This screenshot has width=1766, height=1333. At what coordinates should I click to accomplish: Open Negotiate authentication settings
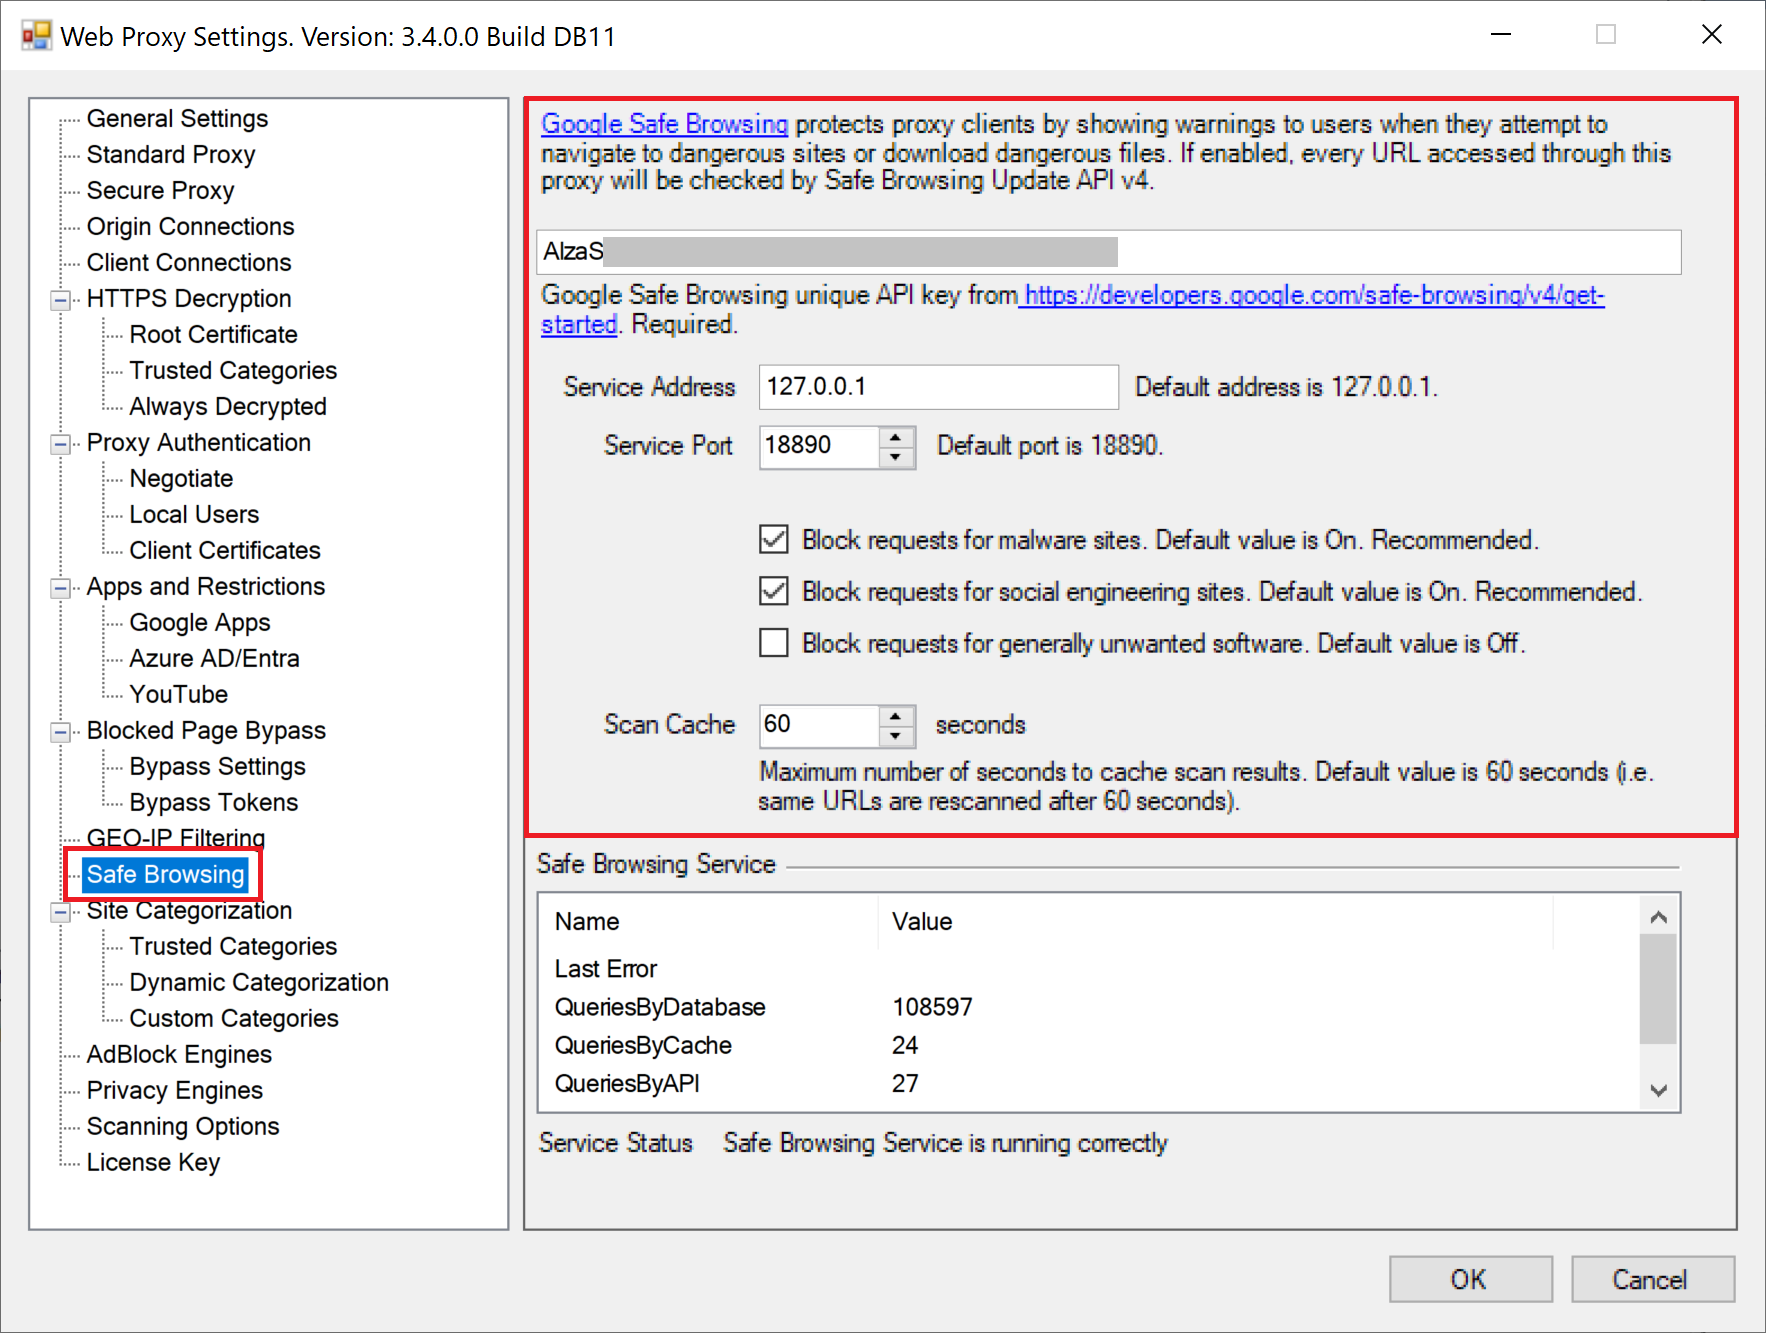coord(181,478)
